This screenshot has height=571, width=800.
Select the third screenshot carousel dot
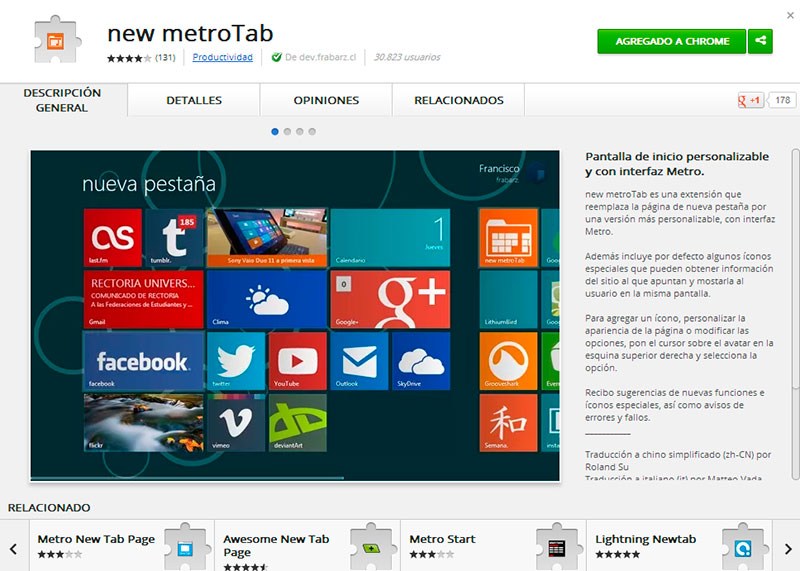coord(299,132)
